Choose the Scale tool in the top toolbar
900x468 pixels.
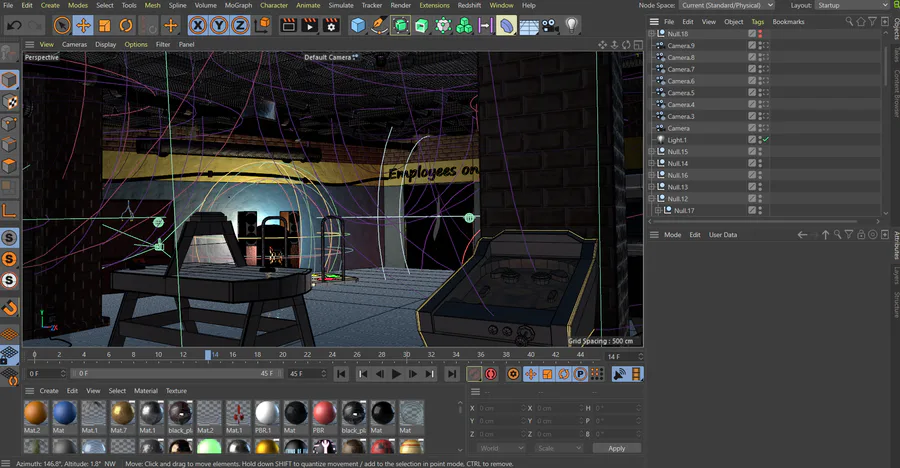pos(104,25)
